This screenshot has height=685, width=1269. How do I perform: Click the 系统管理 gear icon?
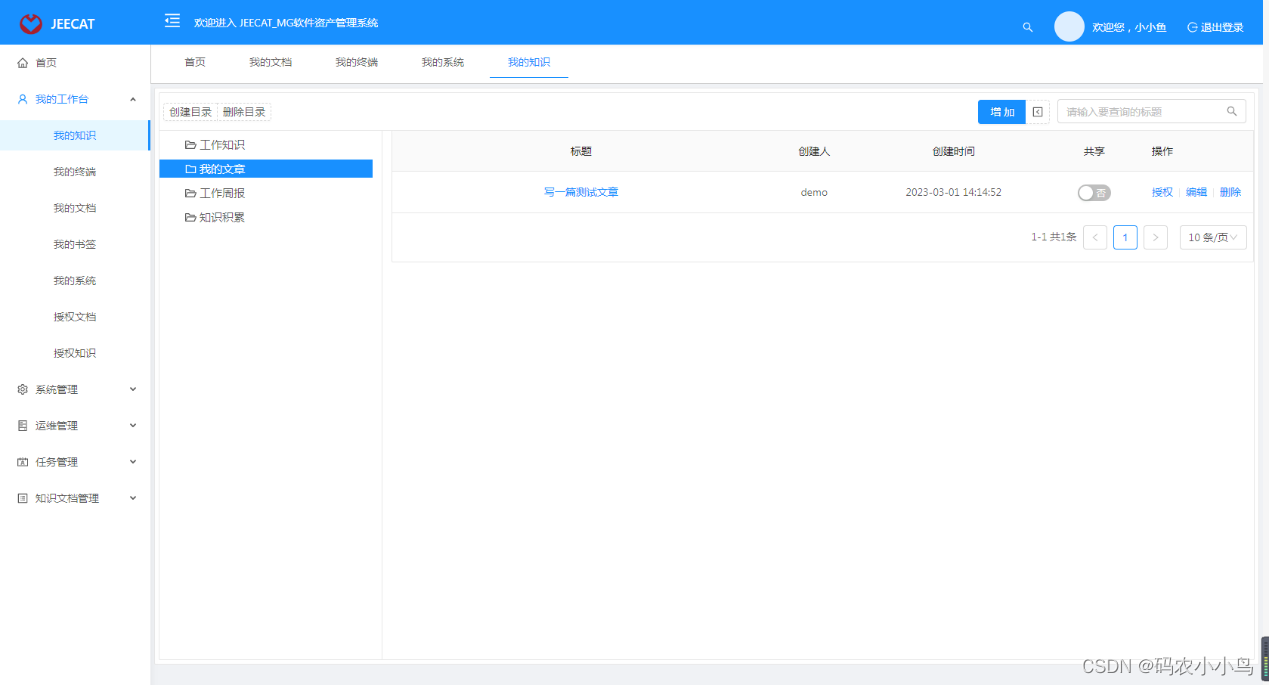point(22,390)
